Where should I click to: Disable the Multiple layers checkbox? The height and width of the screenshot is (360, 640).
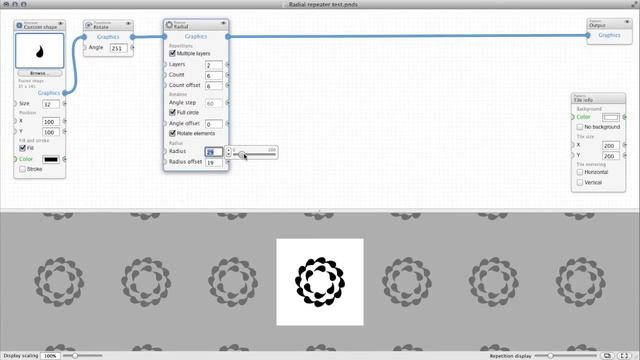coord(172,53)
